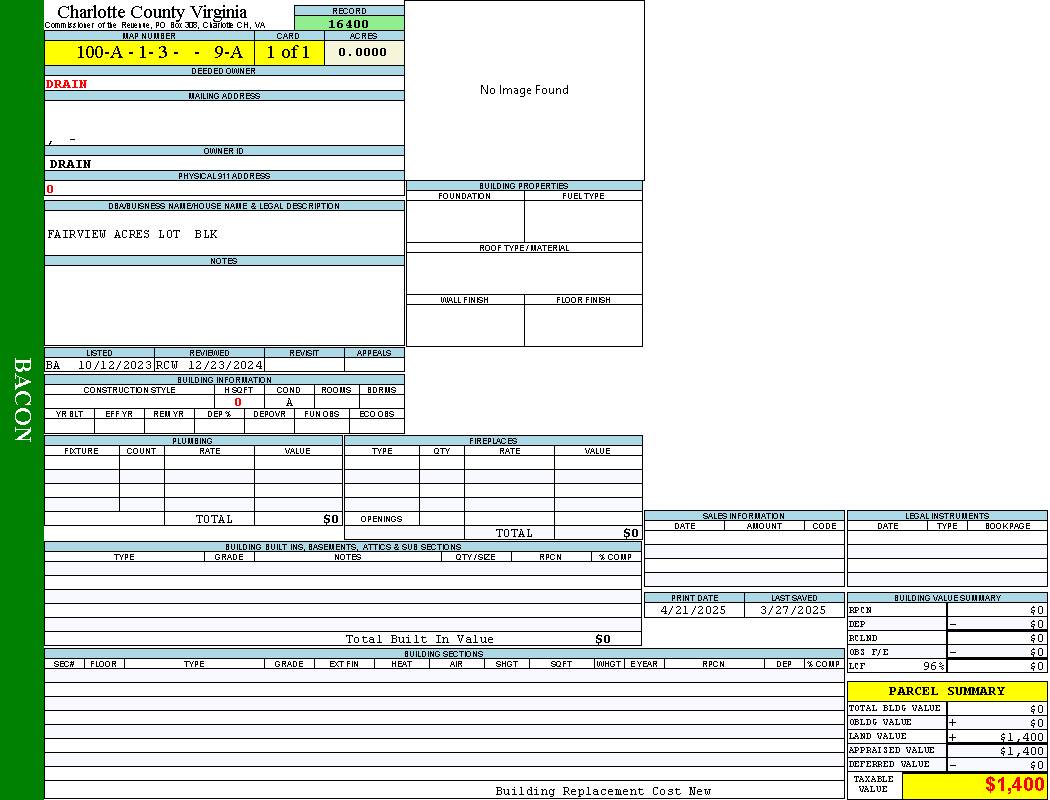Click the Charlotte County Virginia title
This screenshot has width=1050, height=800.
[152, 12]
